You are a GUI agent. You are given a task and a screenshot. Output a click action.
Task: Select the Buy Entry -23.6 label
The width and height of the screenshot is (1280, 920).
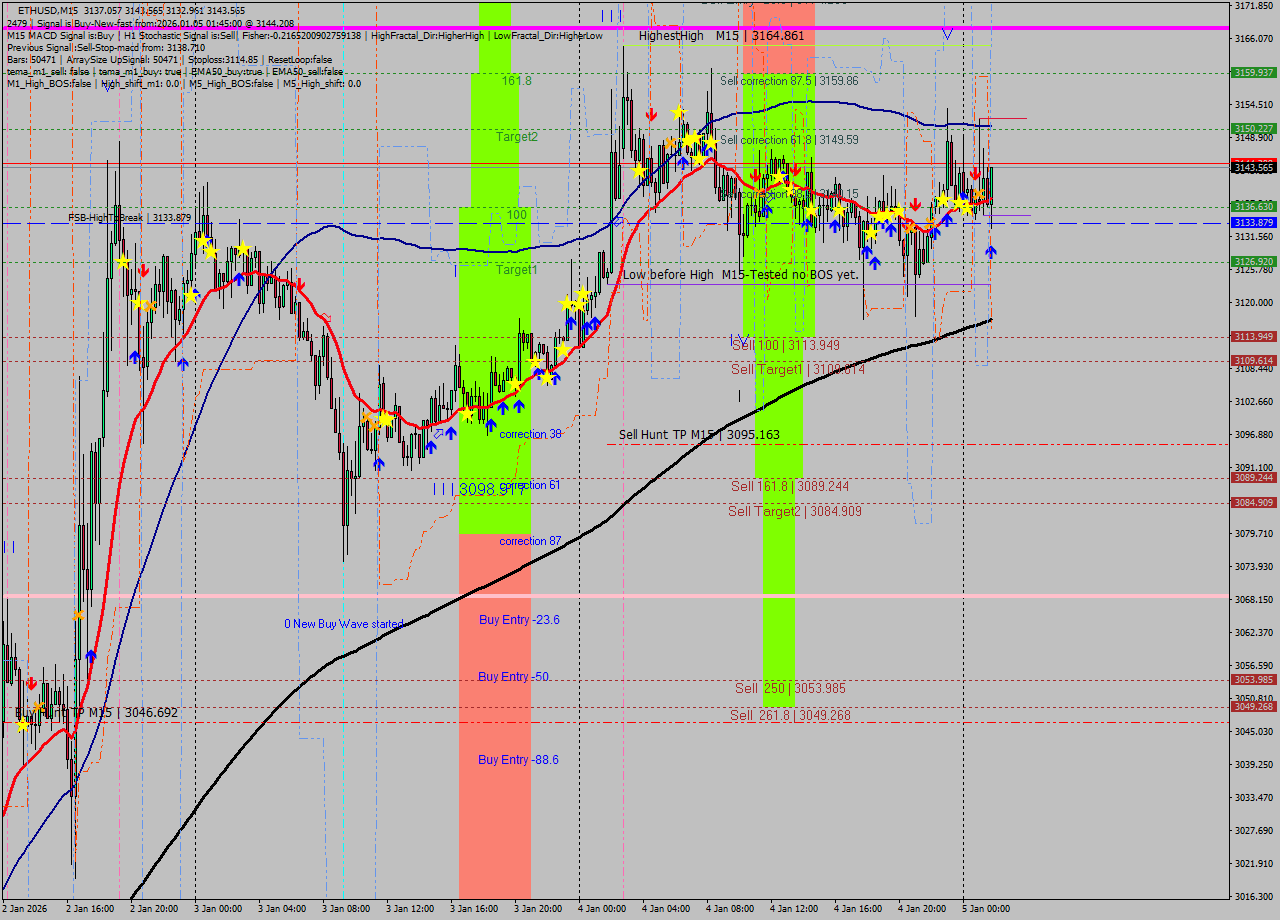click(x=518, y=620)
